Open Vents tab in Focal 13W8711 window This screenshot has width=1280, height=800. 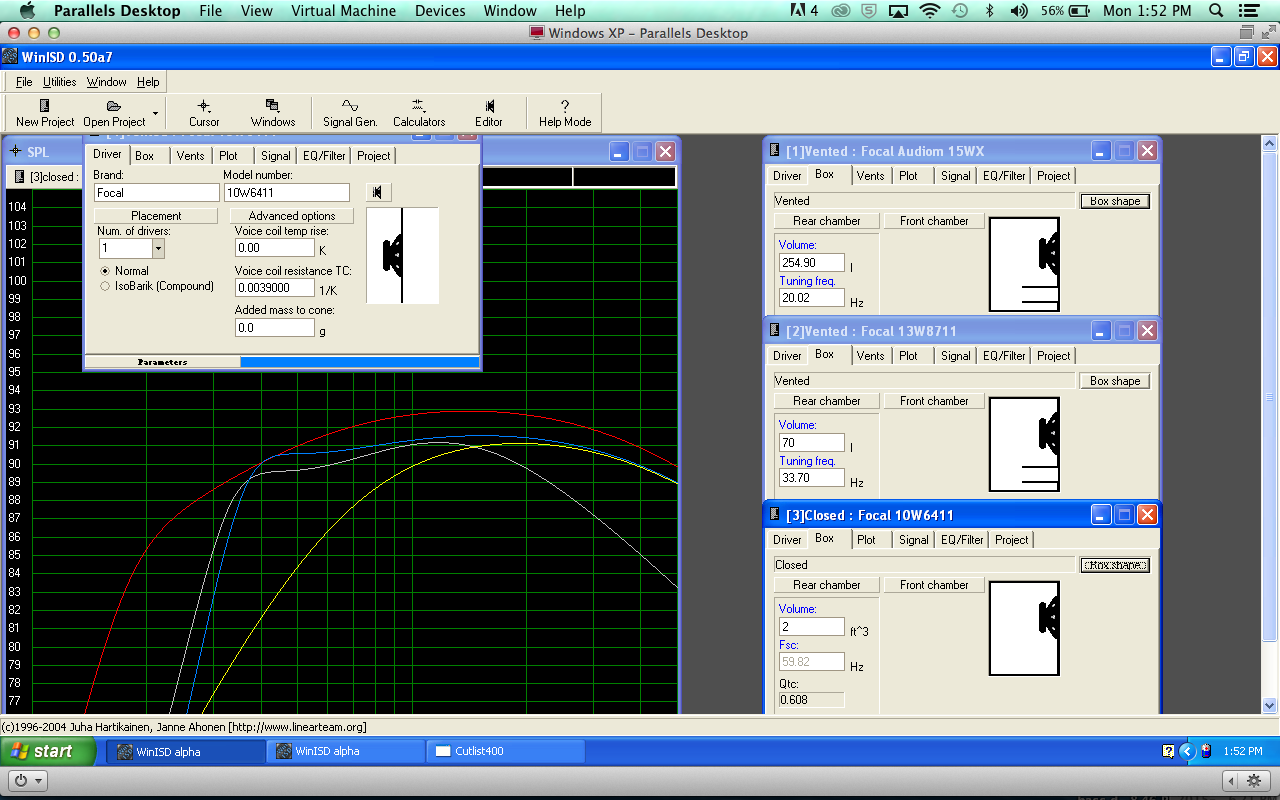870,355
